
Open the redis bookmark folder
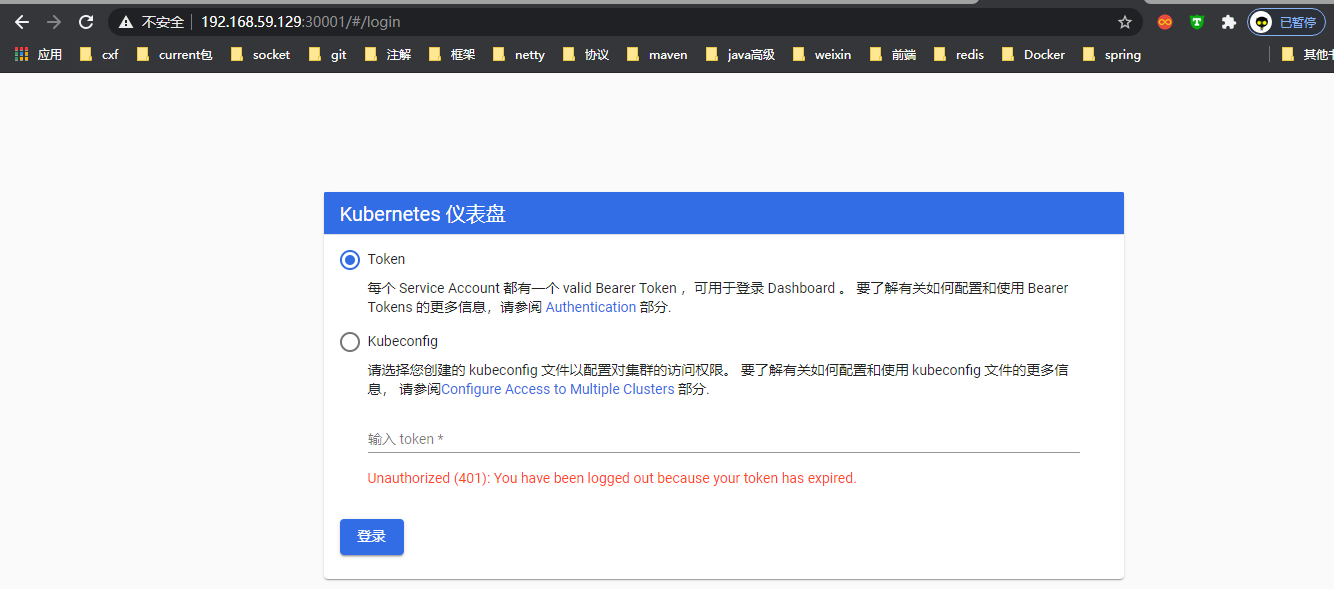click(x=959, y=55)
